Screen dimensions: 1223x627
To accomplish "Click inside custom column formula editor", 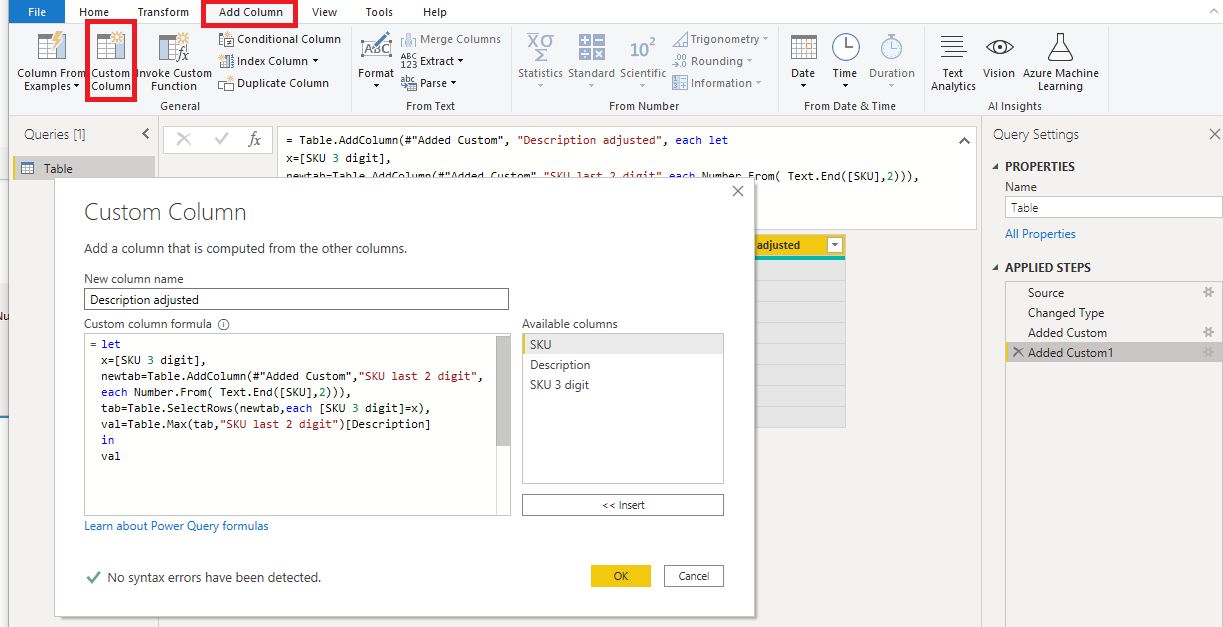I will pos(290,425).
